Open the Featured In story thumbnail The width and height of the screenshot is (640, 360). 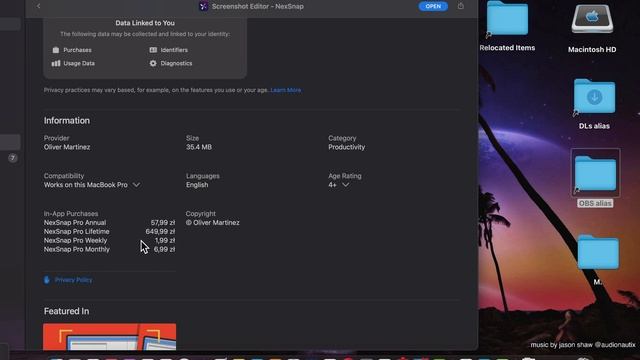click(110, 337)
